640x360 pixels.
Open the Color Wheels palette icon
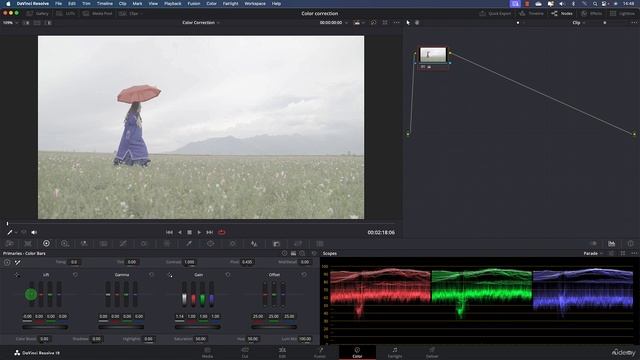pos(46,244)
